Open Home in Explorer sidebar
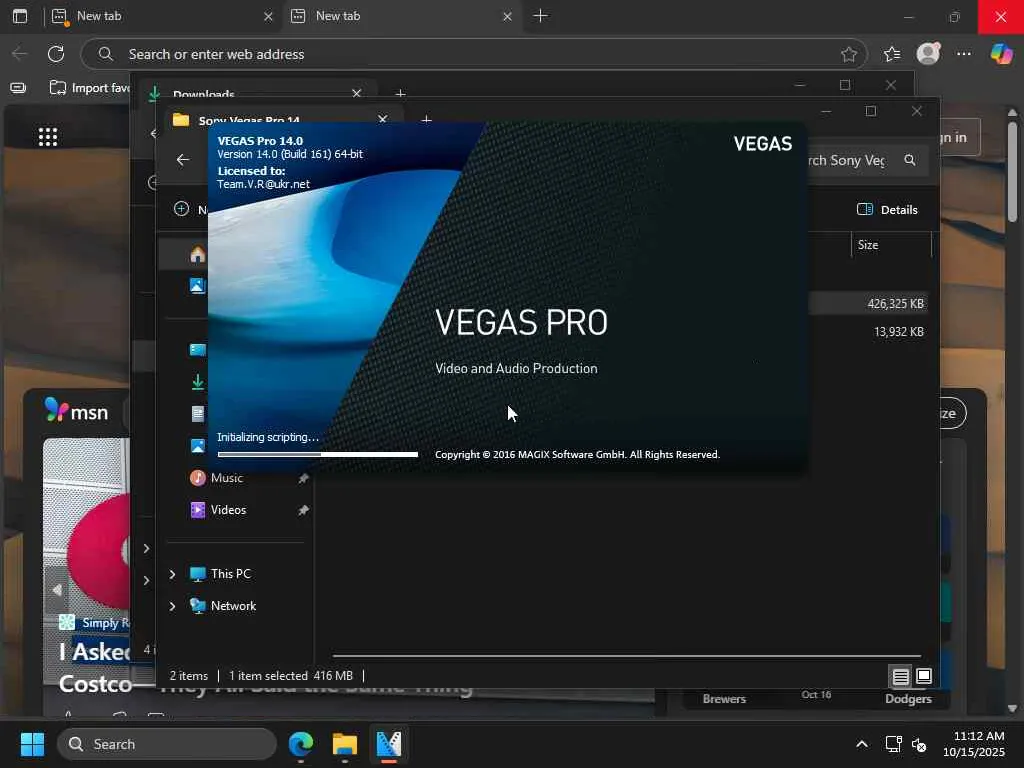This screenshot has height=768, width=1024. (197, 254)
